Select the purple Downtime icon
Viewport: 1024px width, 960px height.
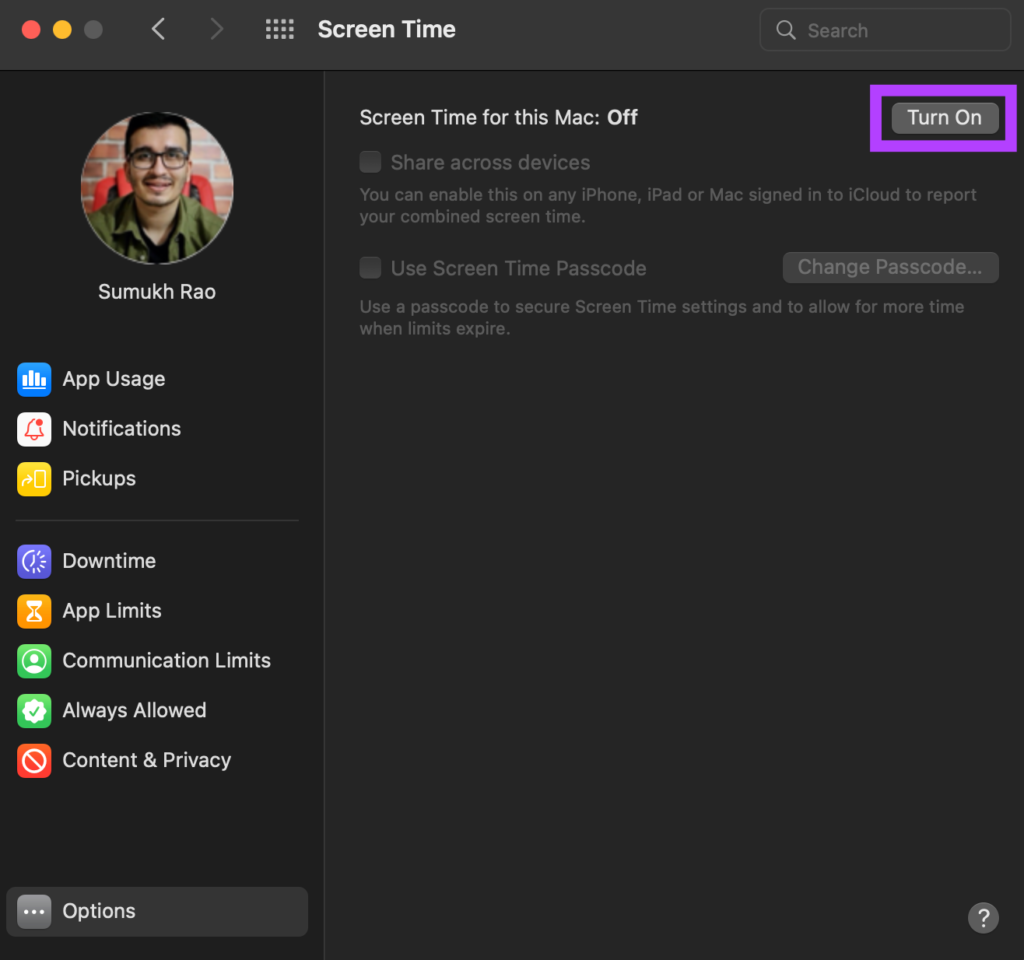pyautogui.click(x=34, y=561)
